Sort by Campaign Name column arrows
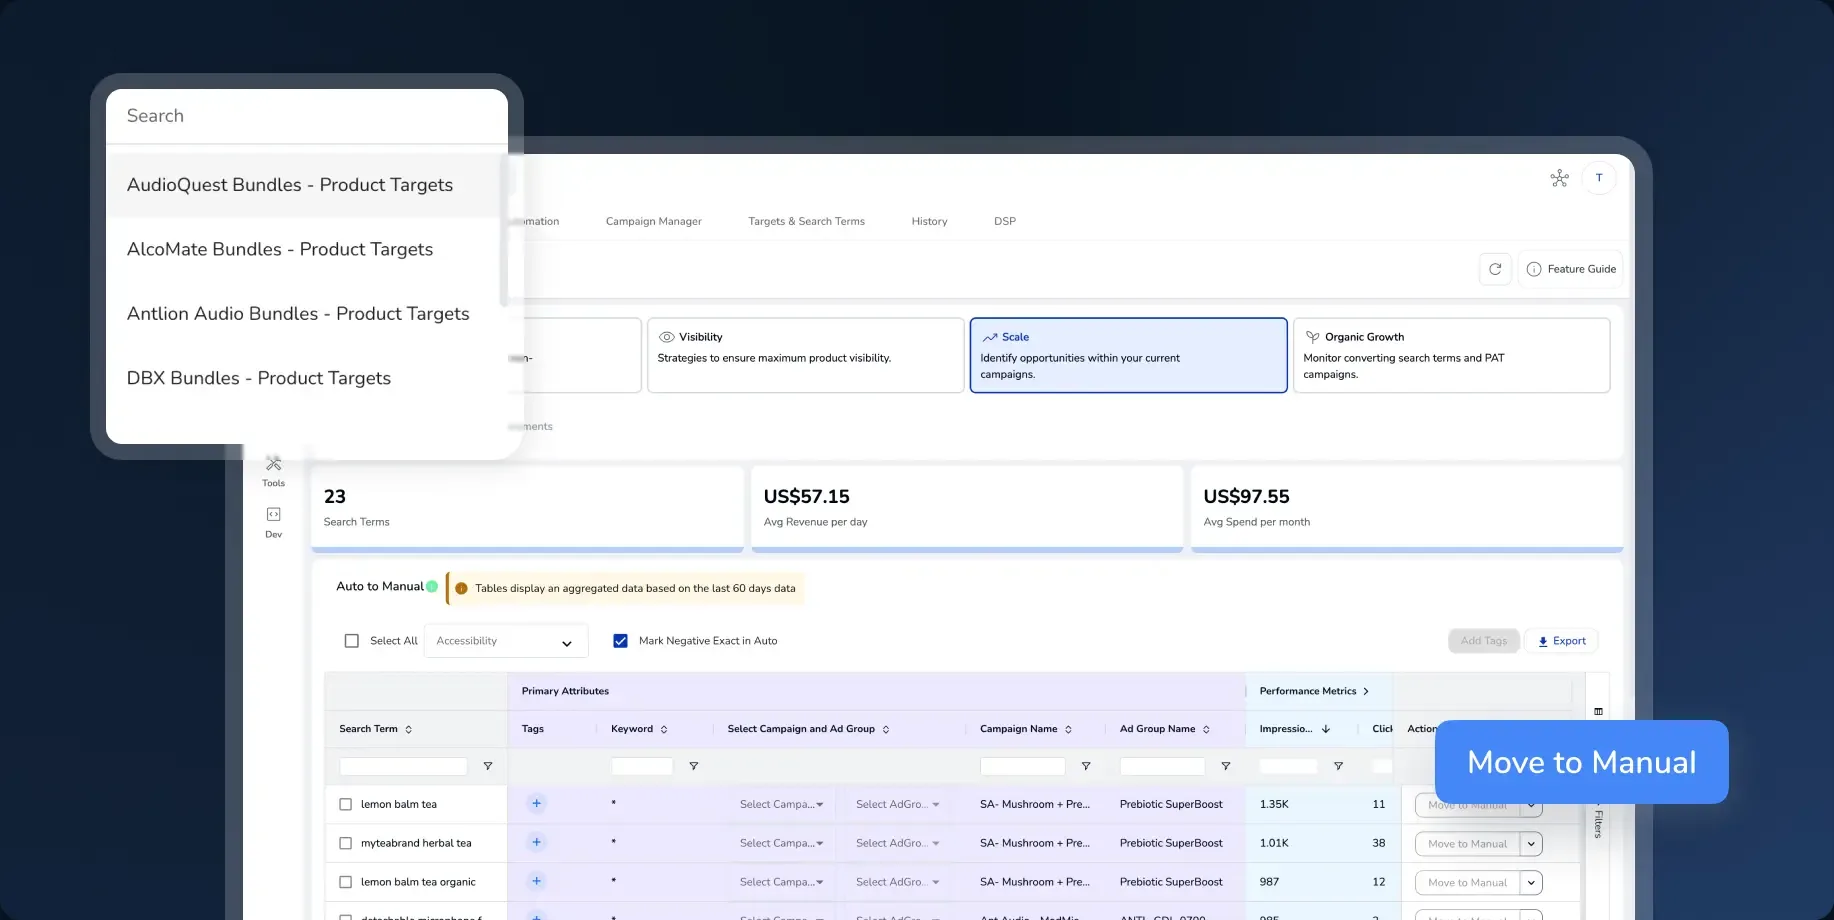Viewport: 1834px width, 920px height. (1068, 729)
